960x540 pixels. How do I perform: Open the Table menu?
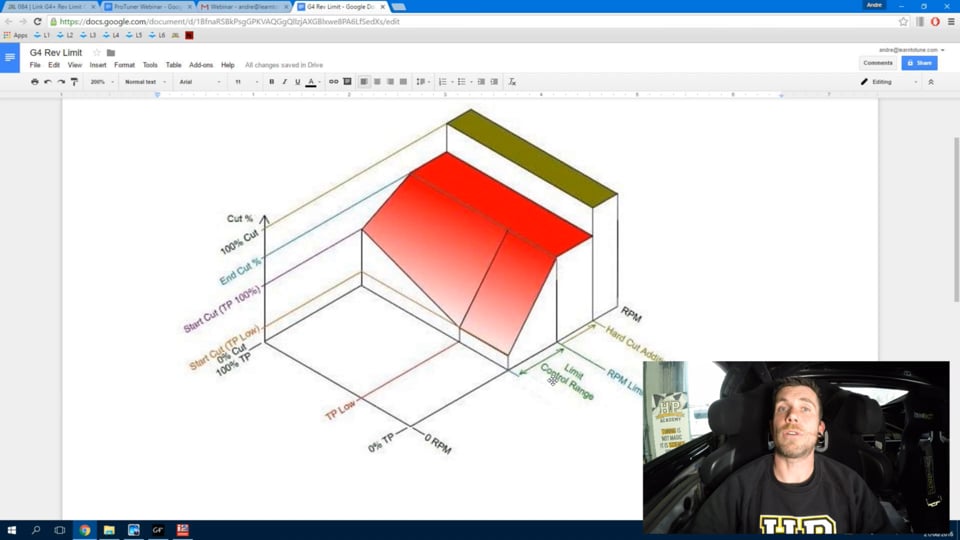tap(173, 65)
